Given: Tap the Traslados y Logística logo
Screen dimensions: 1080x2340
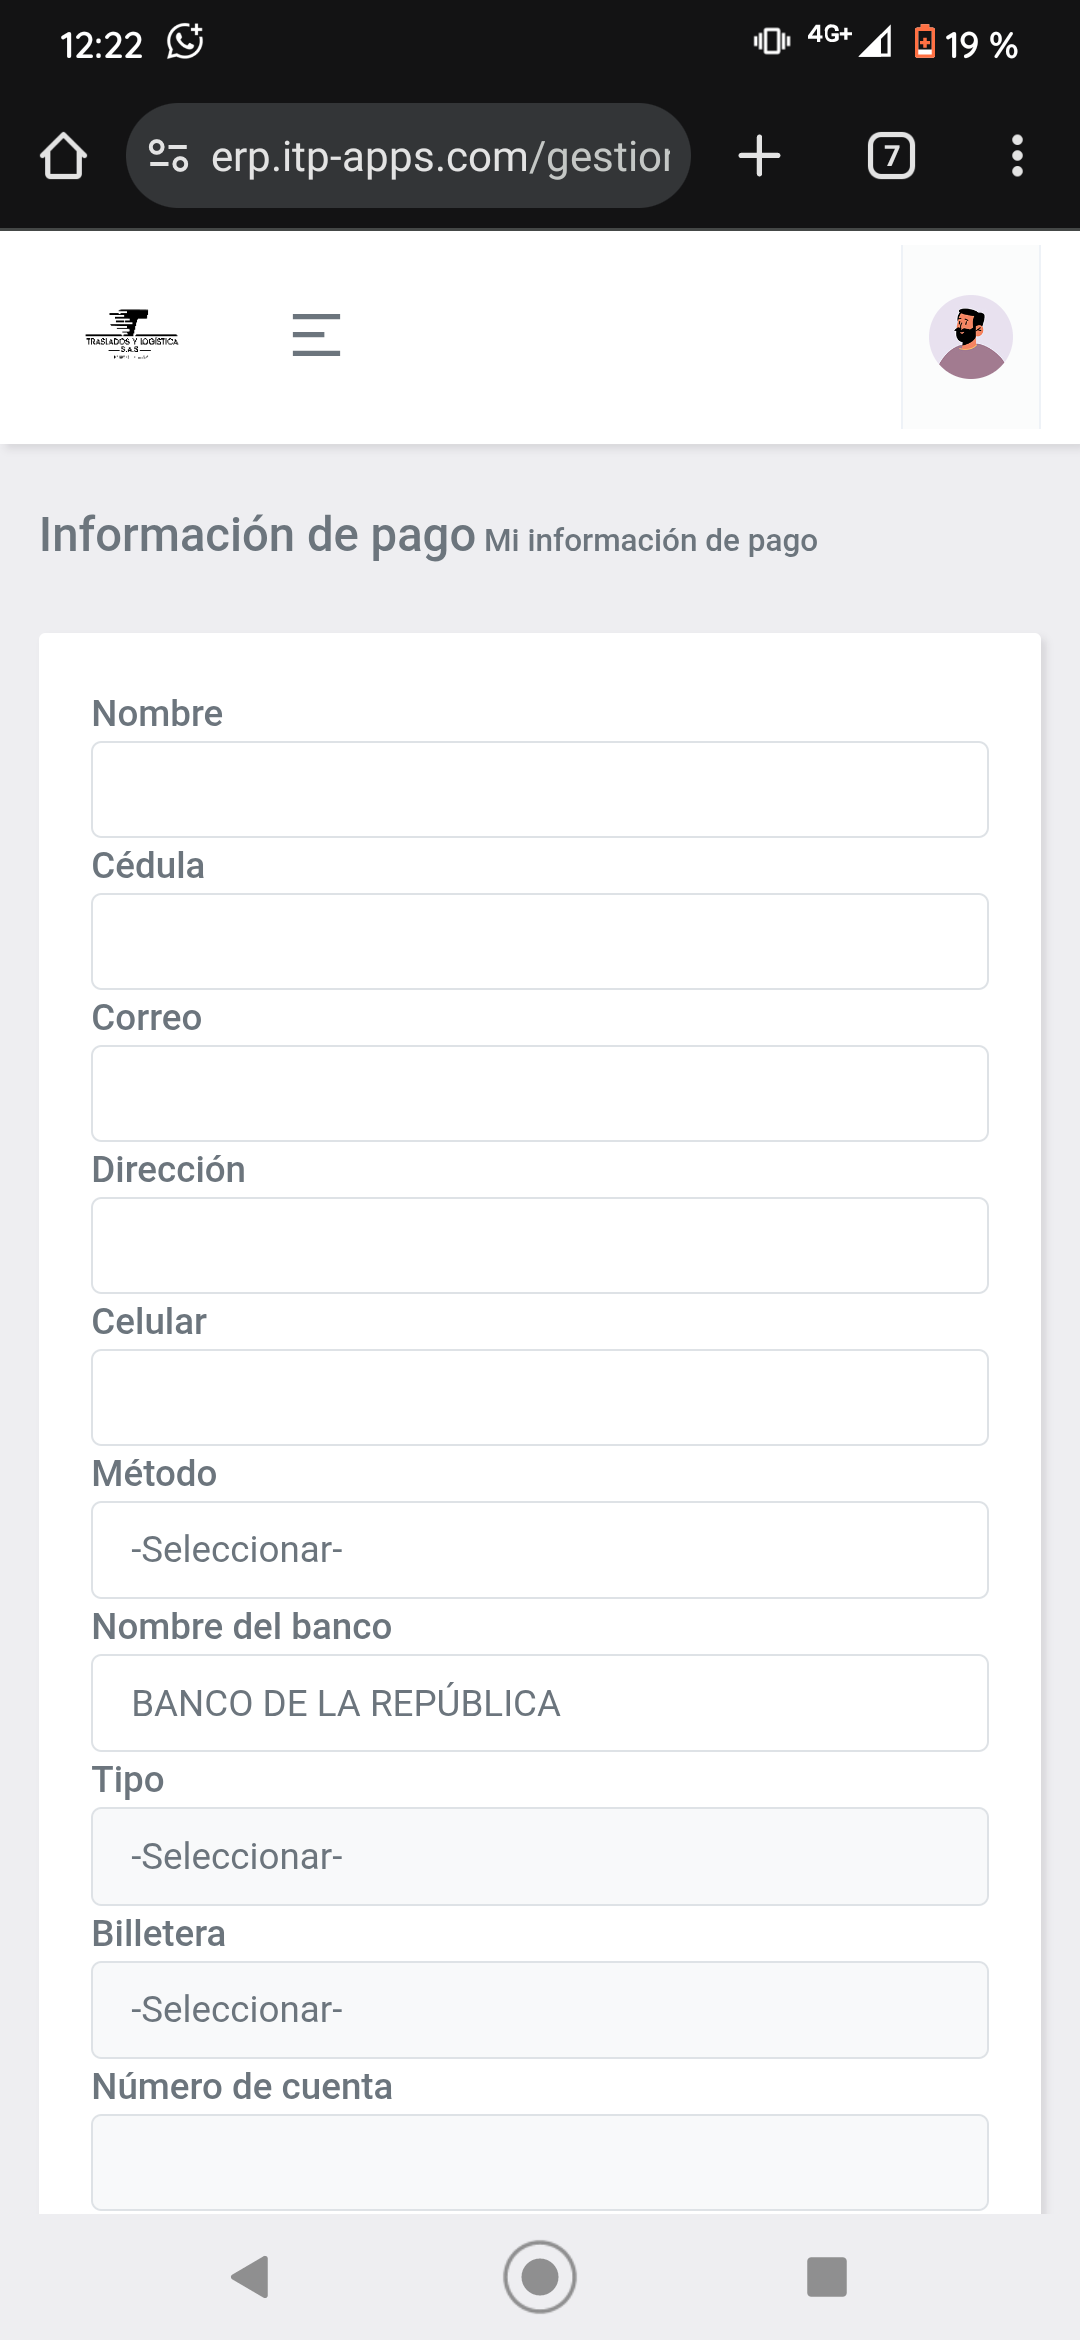Looking at the screenshot, I should (x=132, y=335).
